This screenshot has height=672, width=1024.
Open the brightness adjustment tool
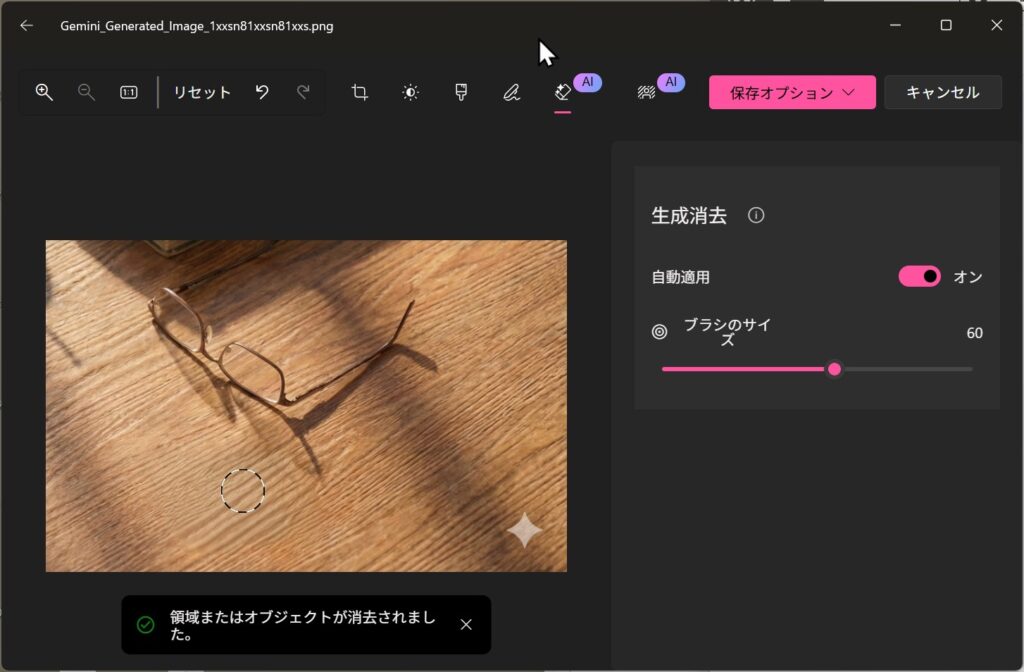click(x=410, y=92)
